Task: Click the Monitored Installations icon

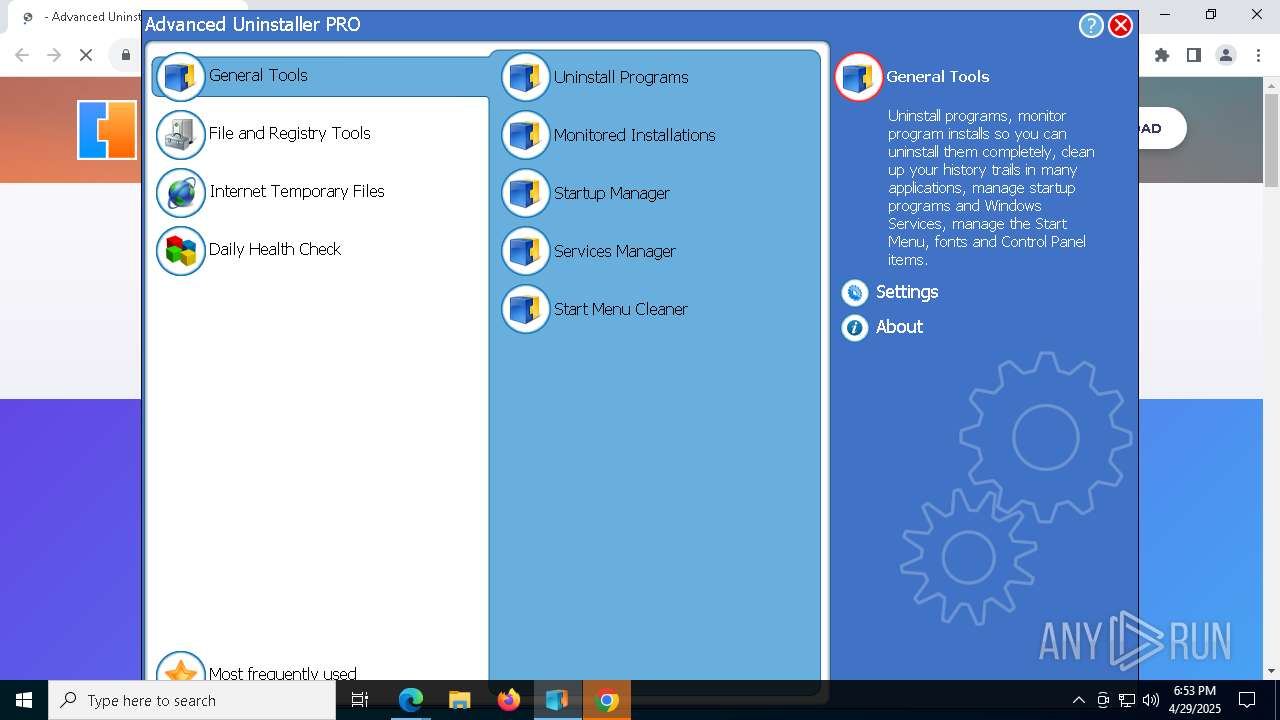Action: click(x=526, y=135)
